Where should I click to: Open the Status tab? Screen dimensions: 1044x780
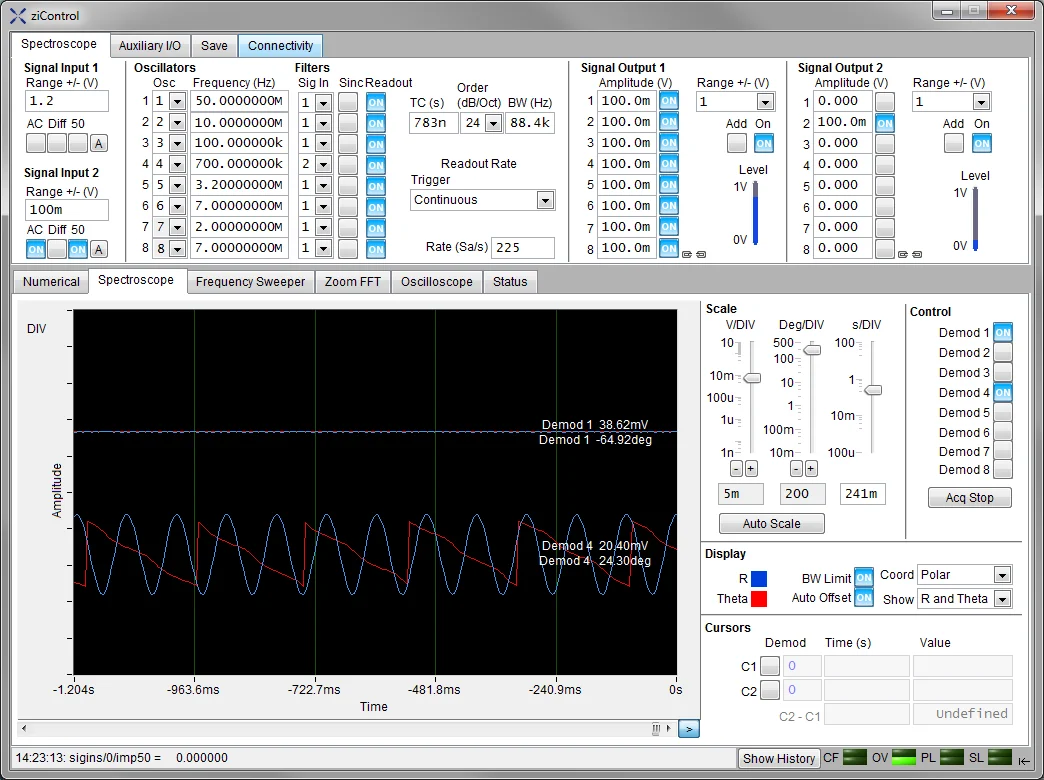point(510,281)
